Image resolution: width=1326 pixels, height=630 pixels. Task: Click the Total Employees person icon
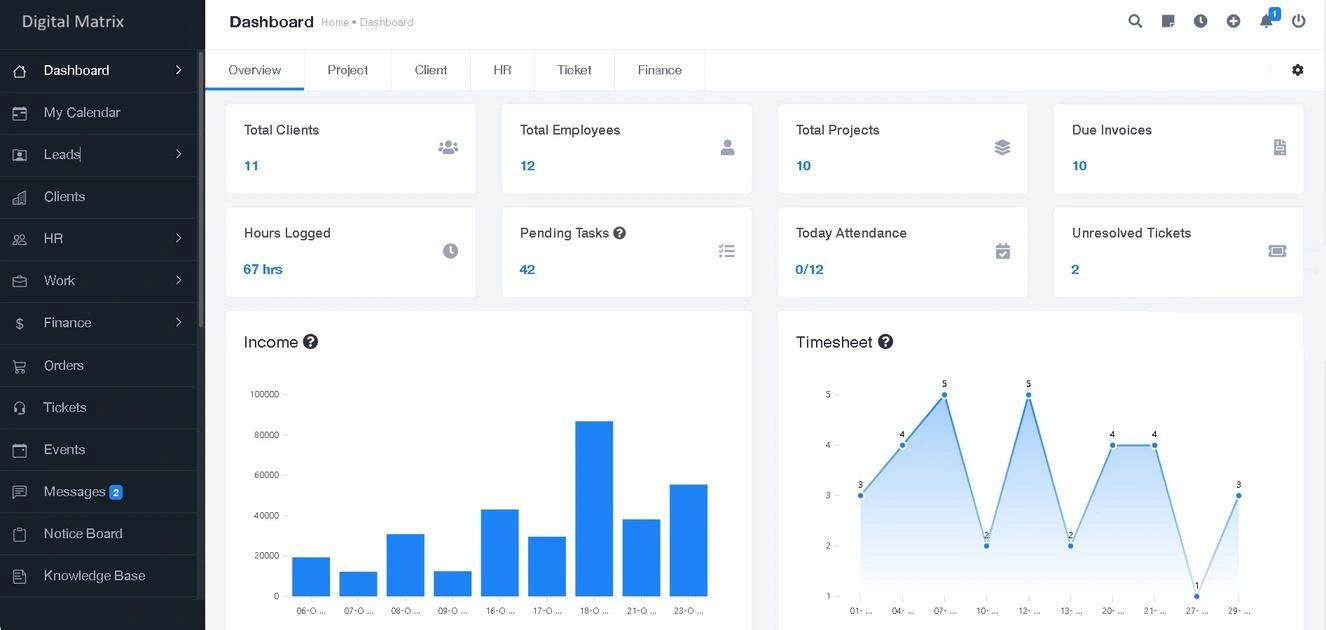[727, 148]
